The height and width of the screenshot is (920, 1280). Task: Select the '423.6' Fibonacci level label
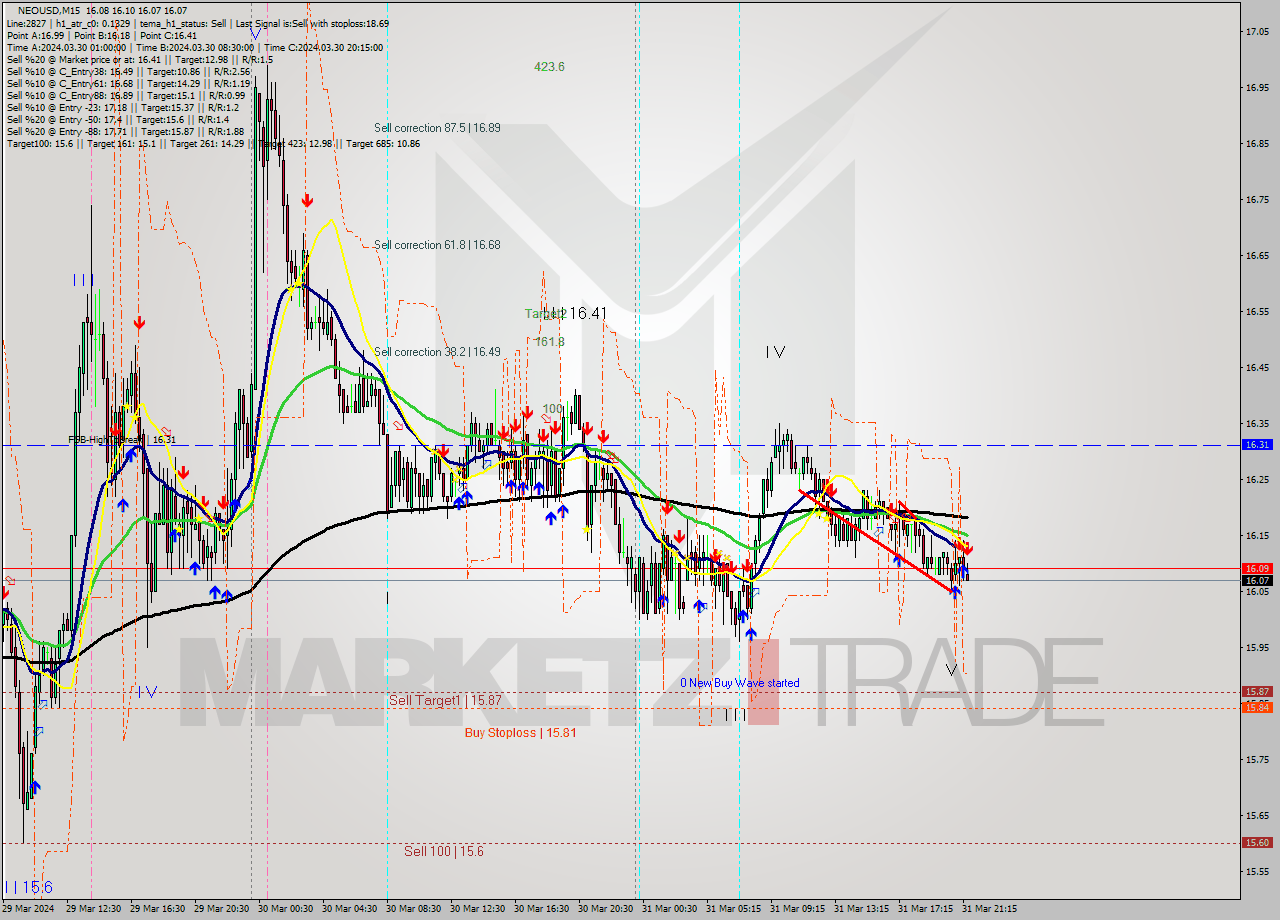(549, 67)
